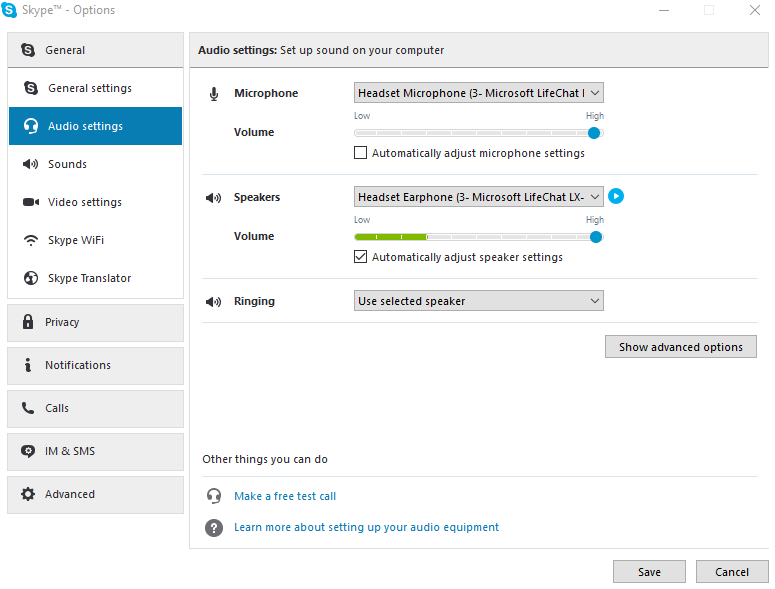Open the Ringing device dropdown
The image size is (775, 589).
pos(478,300)
